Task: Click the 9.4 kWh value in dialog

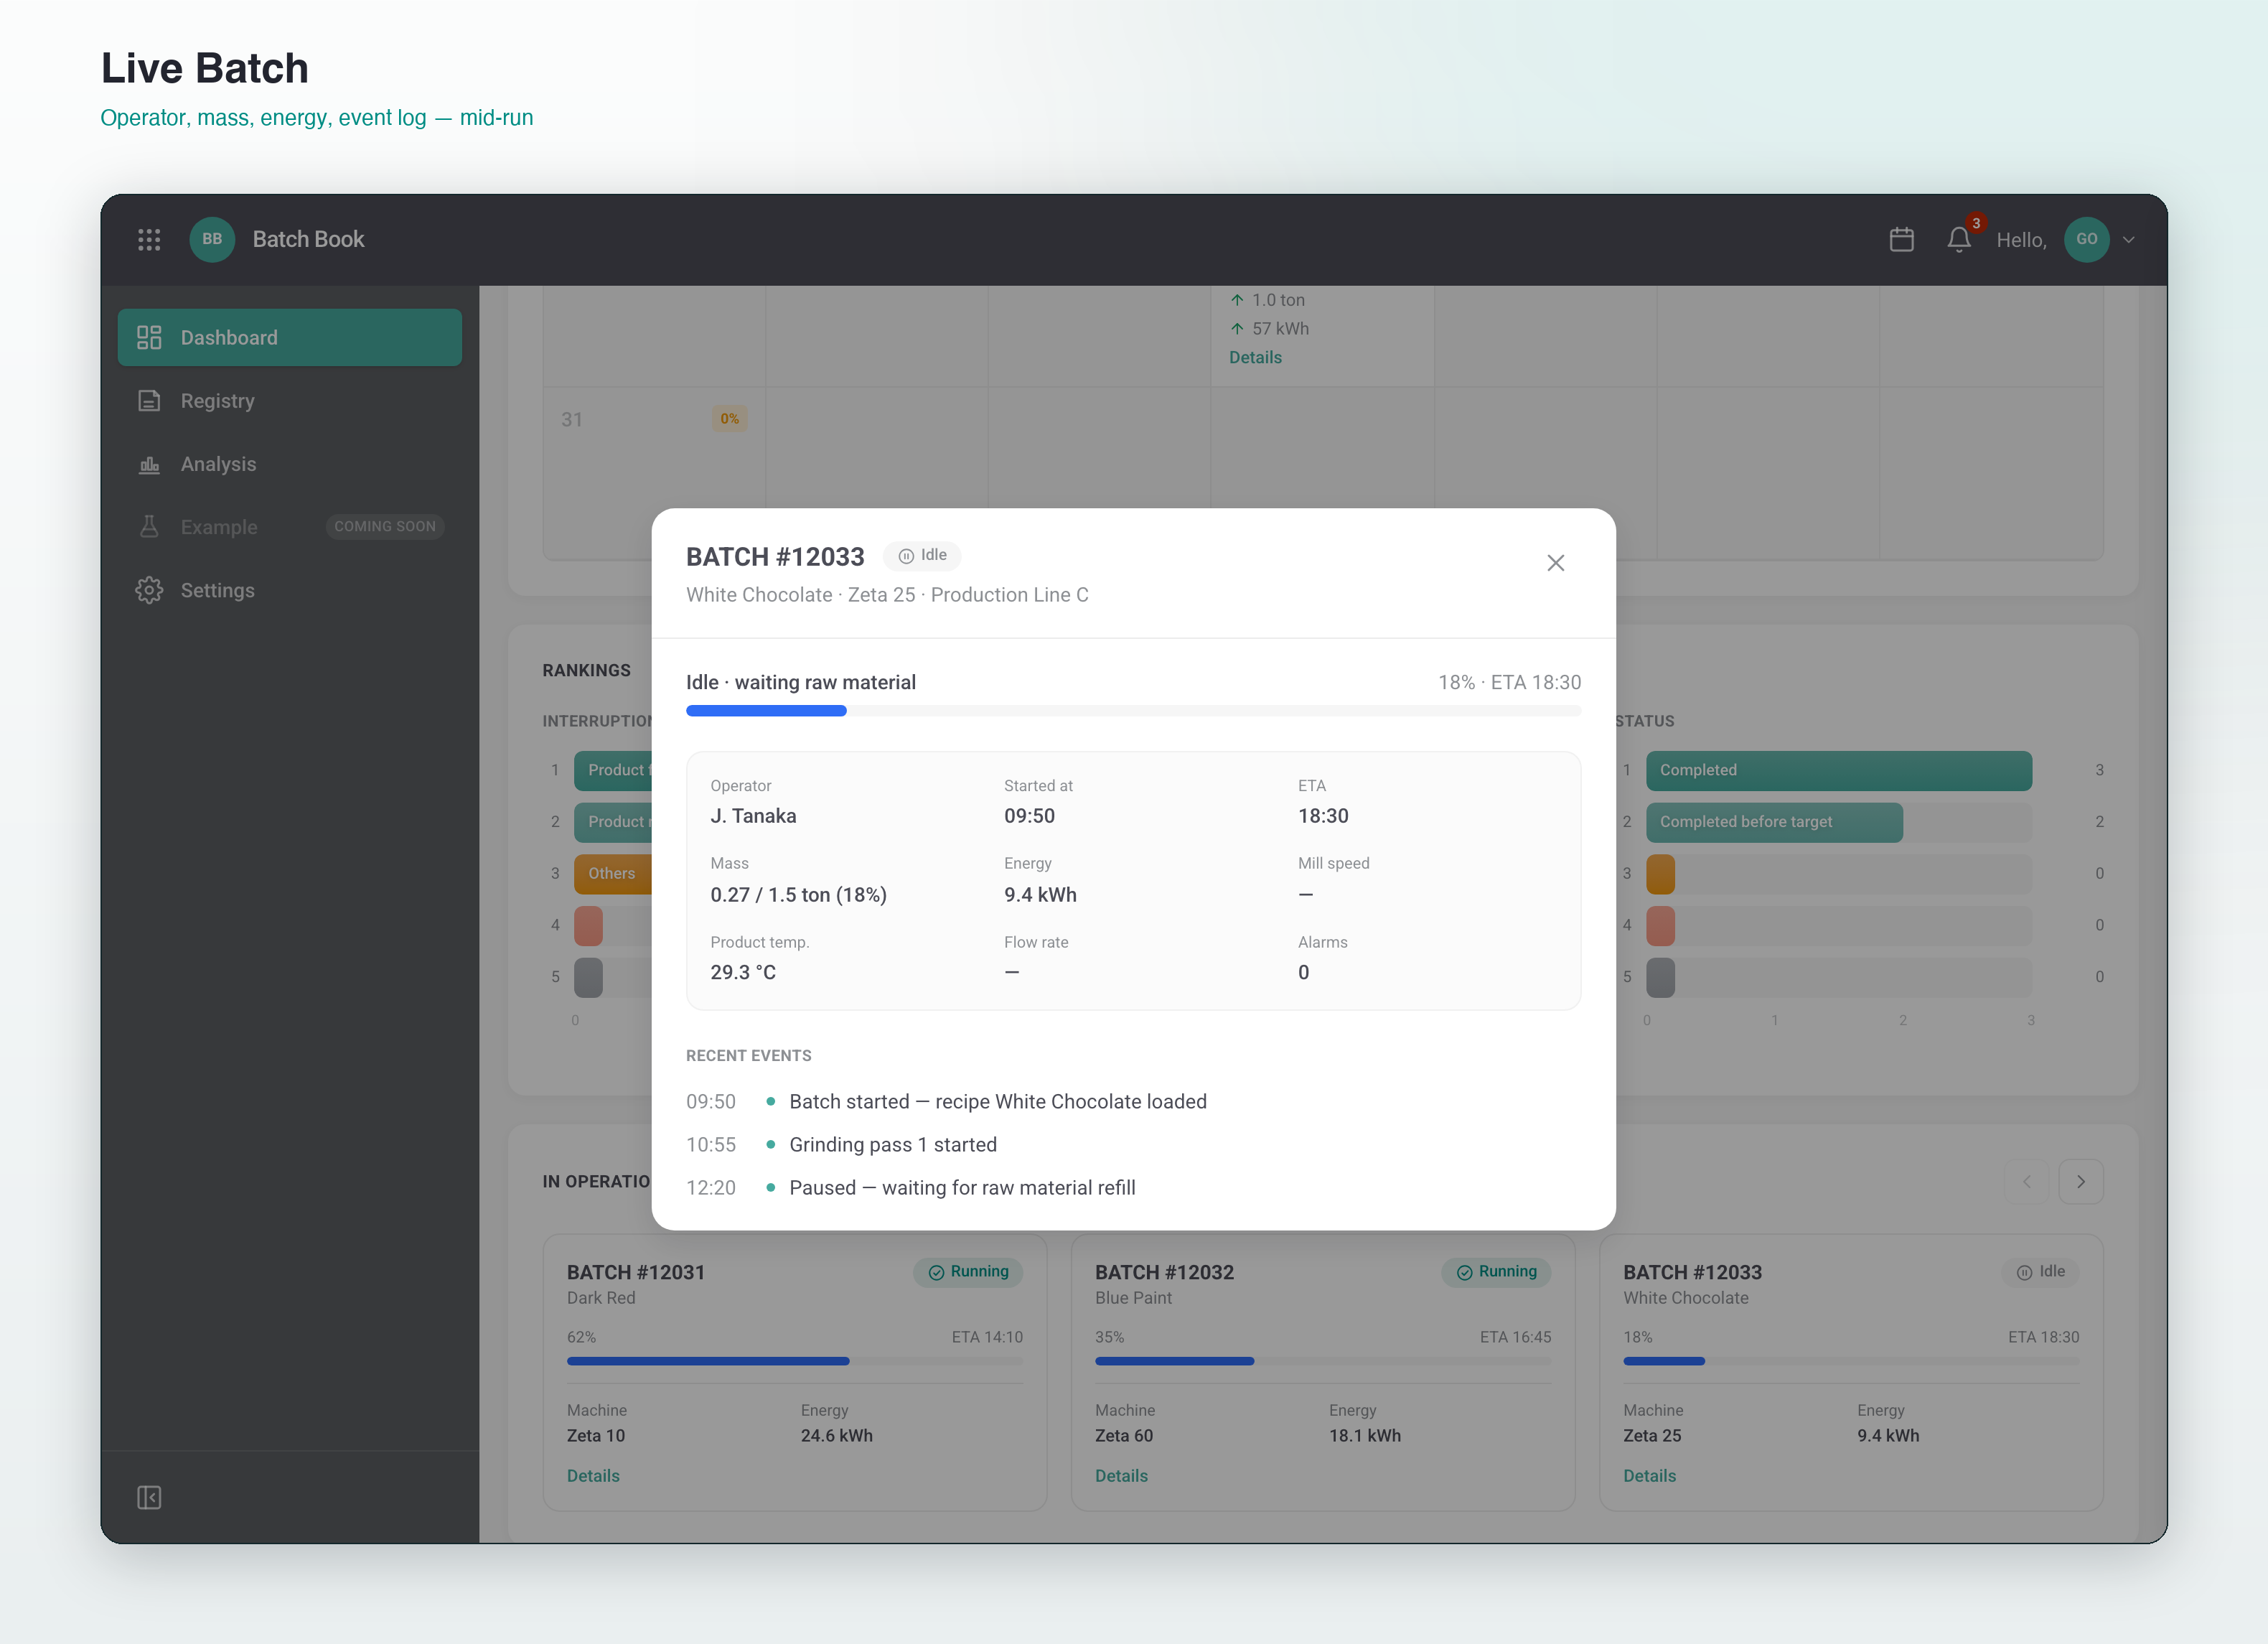Action: click(x=1040, y=895)
